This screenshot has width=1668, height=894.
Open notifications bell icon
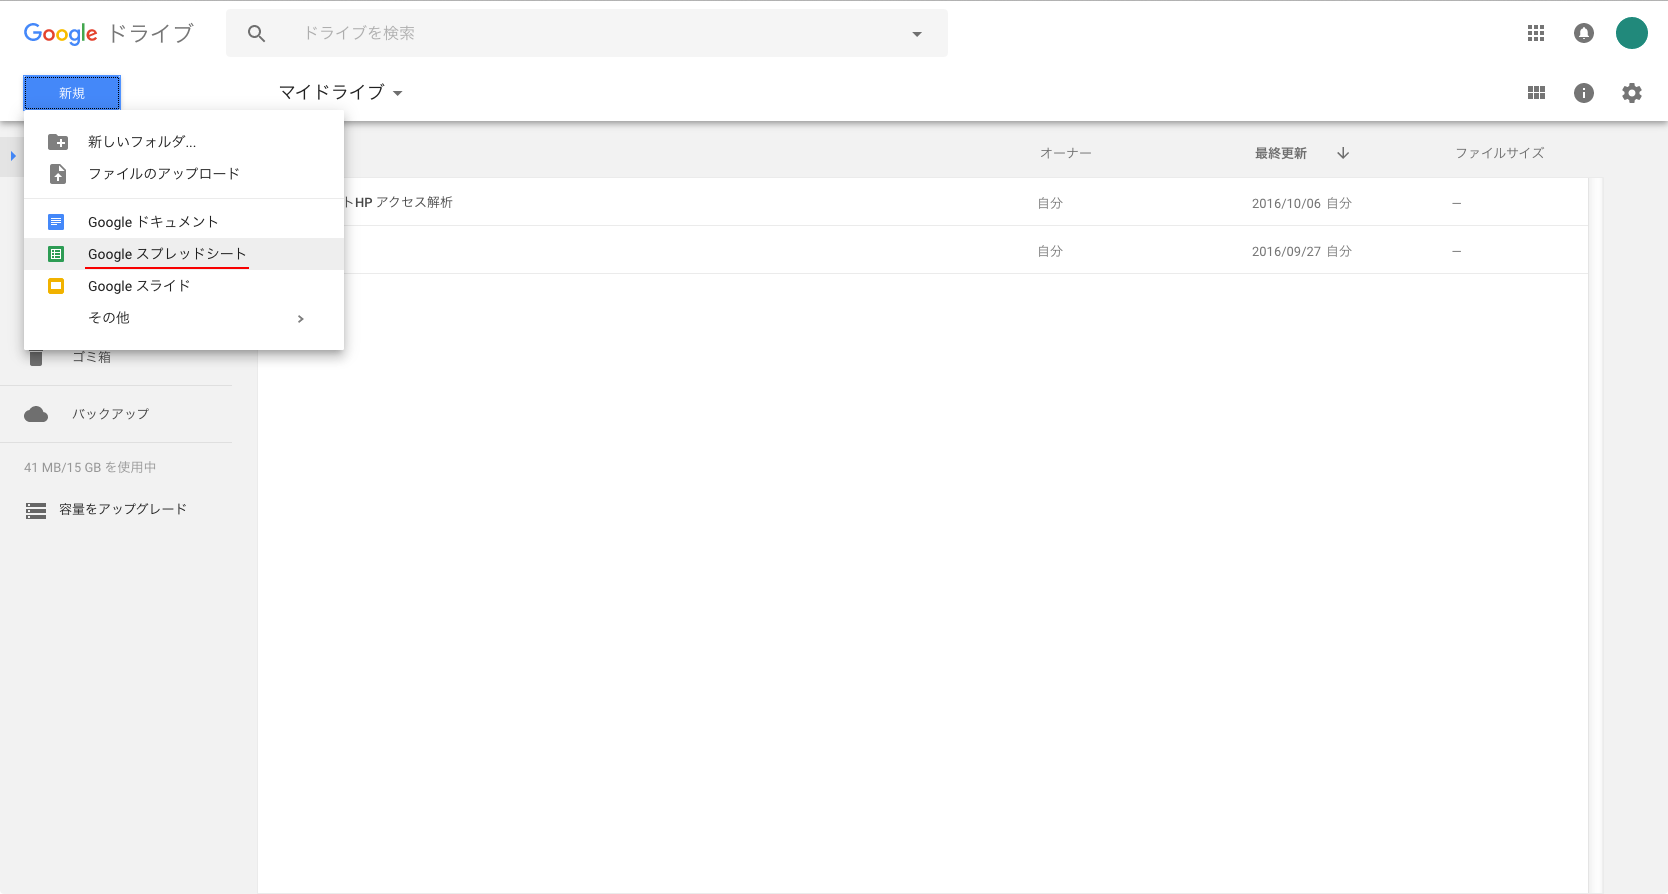(1584, 33)
